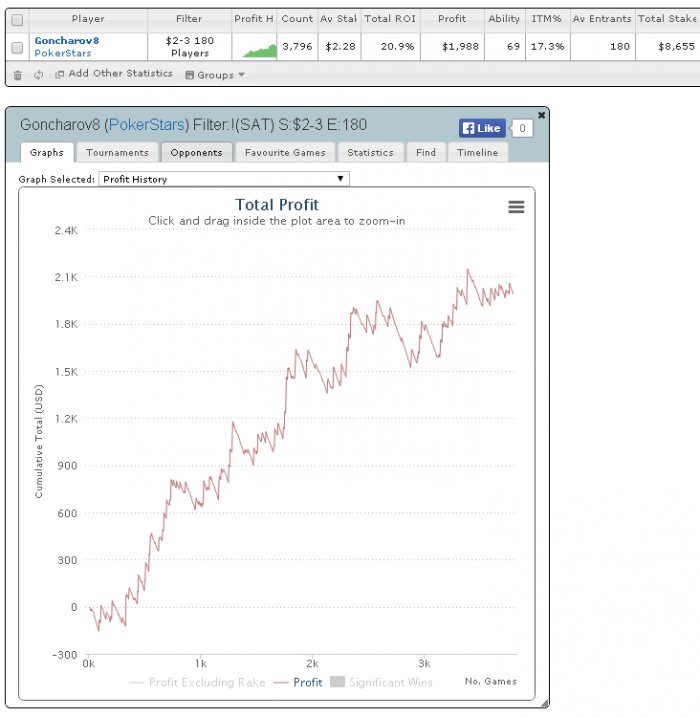
Task: Open the chart hamburger menu
Action: coord(516,206)
